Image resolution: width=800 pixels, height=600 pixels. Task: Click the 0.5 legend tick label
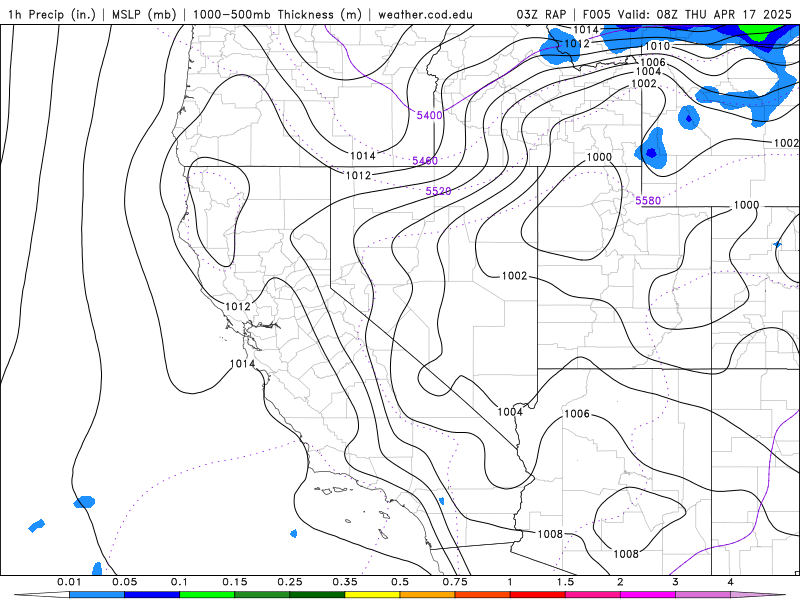(400, 582)
